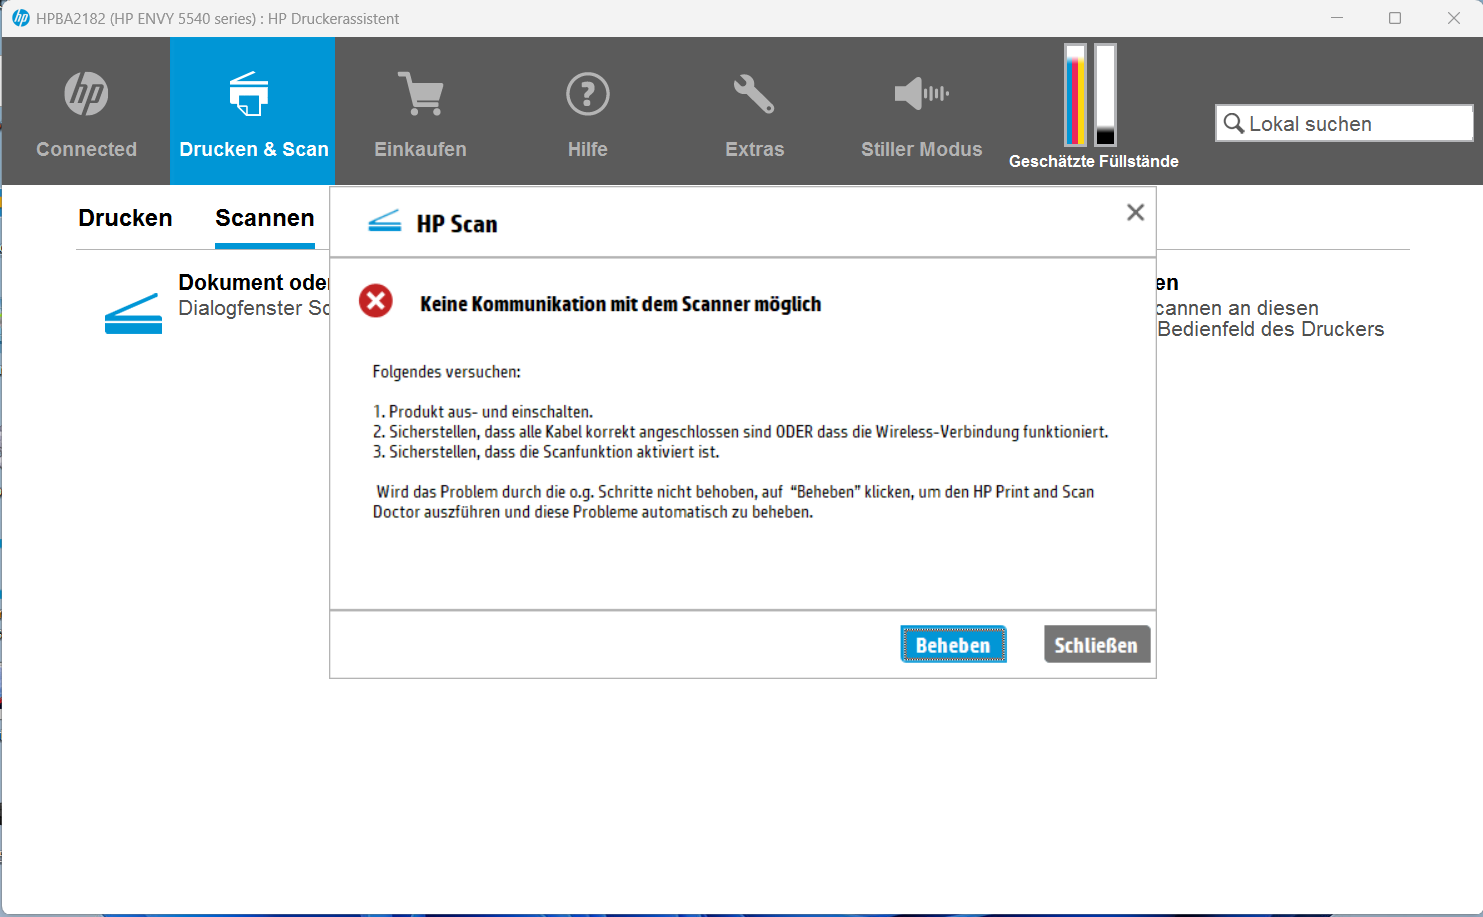The image size is (1483, 917).
Task: Click the HP Scan dialog title text
Action: 457,224
